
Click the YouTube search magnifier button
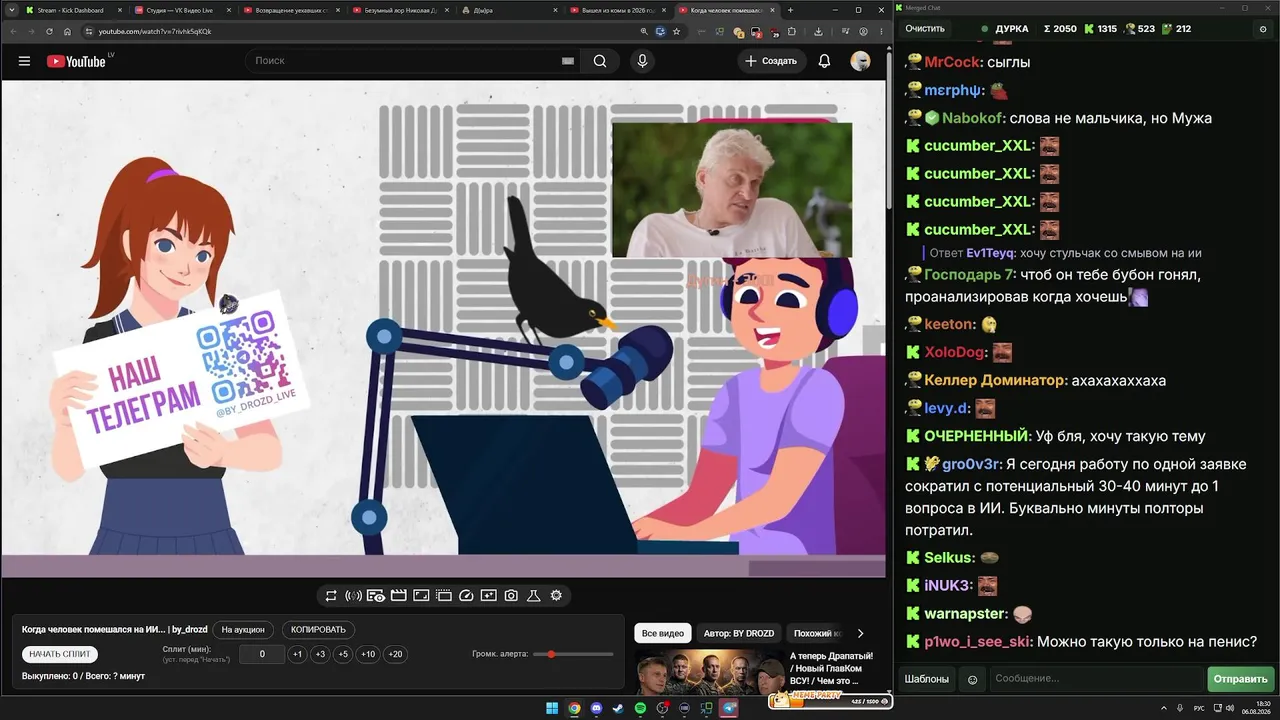600,61
